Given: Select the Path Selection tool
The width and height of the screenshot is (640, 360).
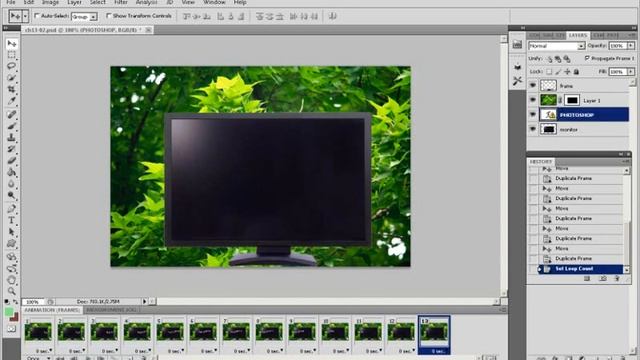Looking at the screenshot, I should tap(11, 232).
